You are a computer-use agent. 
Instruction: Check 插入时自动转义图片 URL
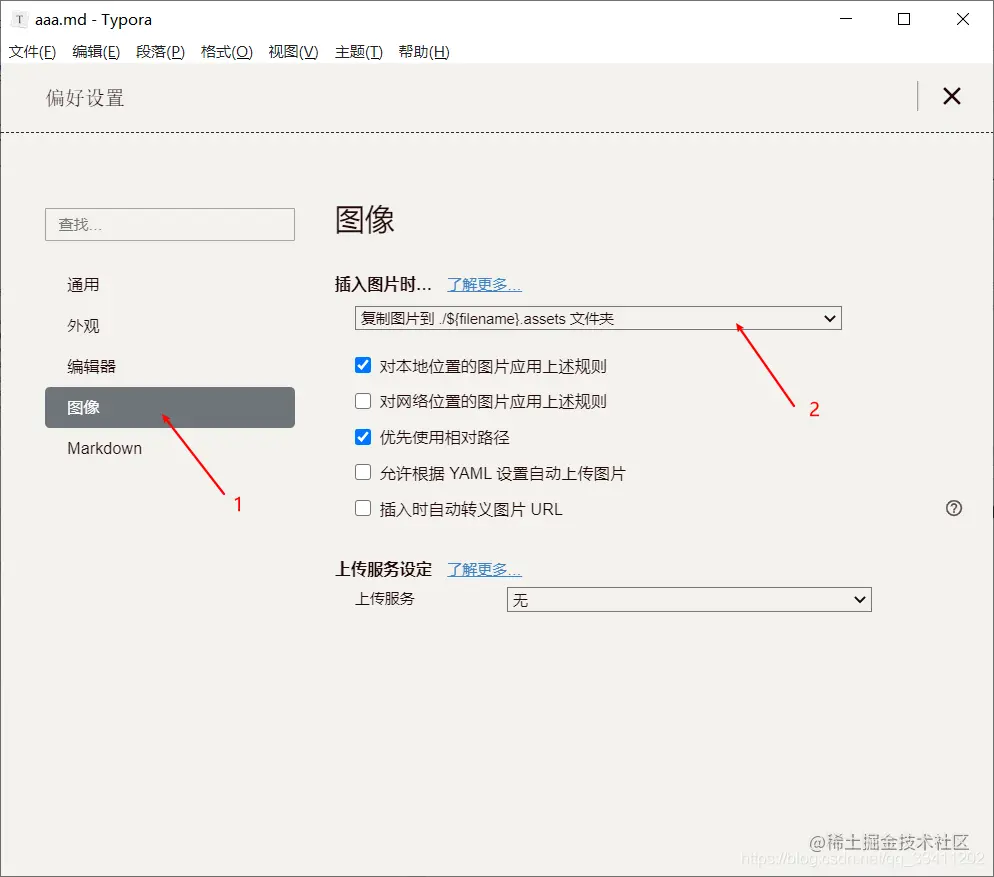point(363,508)
